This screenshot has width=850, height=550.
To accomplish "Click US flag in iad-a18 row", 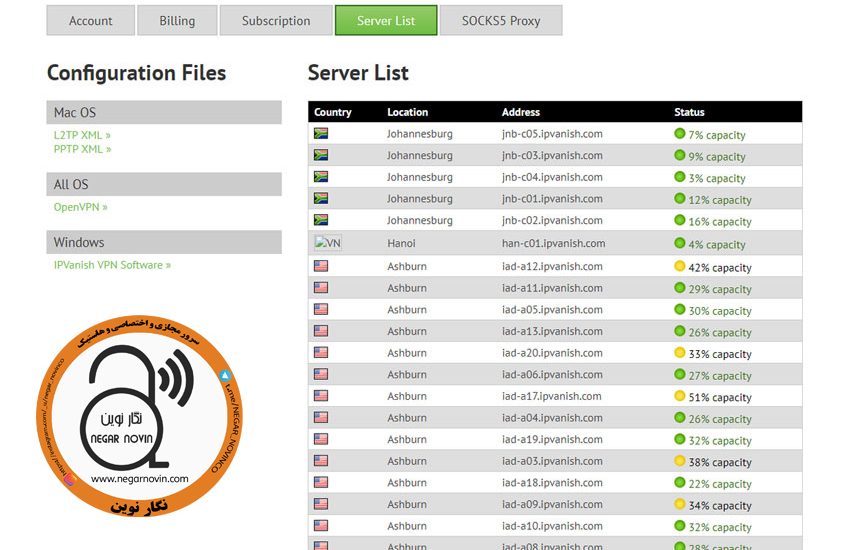I will coord(321,482).
